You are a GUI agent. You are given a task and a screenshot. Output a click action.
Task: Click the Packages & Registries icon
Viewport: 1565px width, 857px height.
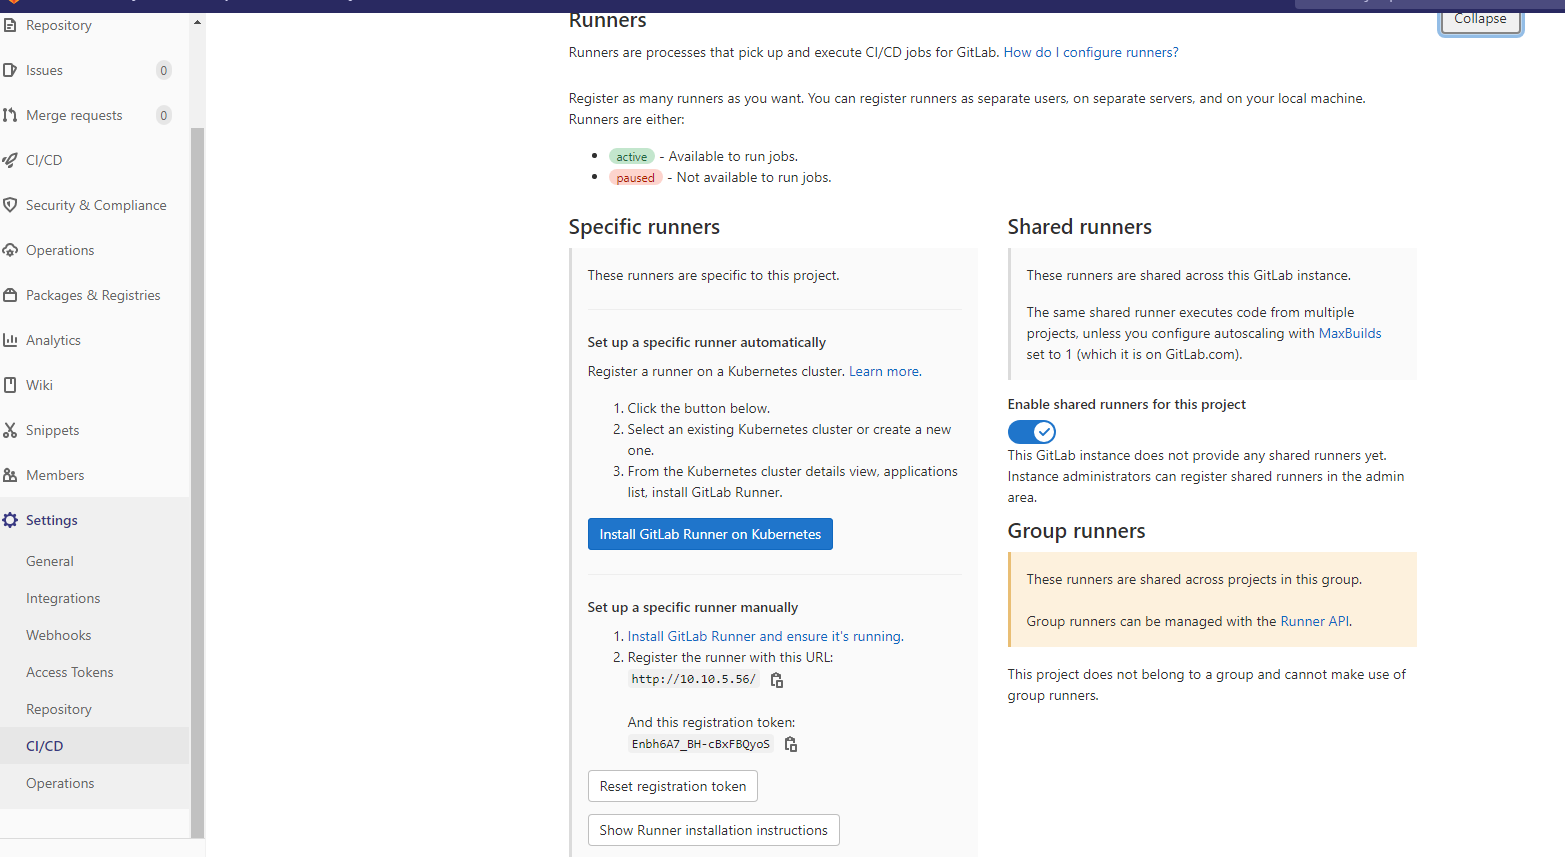[10, 295]
